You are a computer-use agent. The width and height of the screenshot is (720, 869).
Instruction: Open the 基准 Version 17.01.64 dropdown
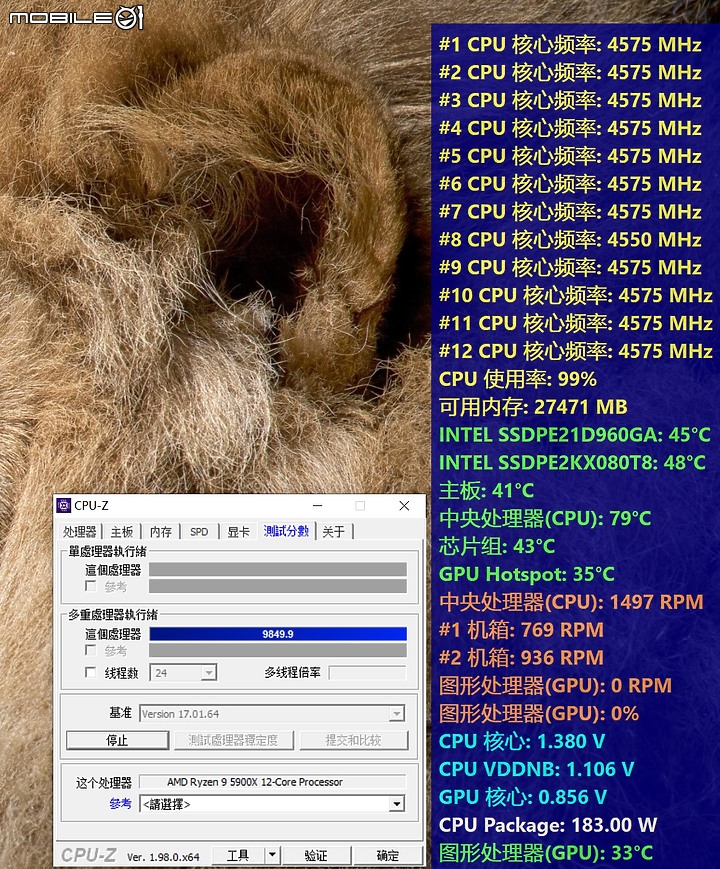[272, 714]
